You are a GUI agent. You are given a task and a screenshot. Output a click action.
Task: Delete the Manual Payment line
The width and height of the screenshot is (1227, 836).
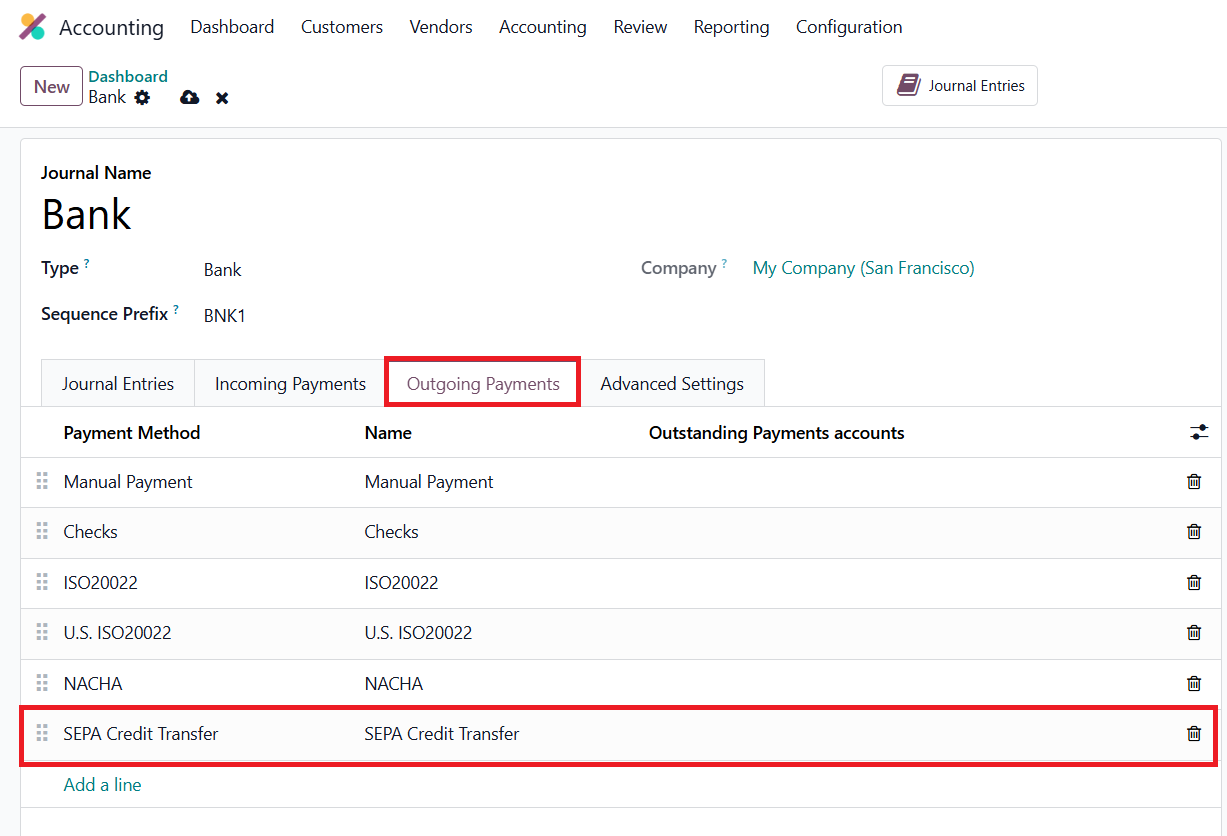[1193, 482]
